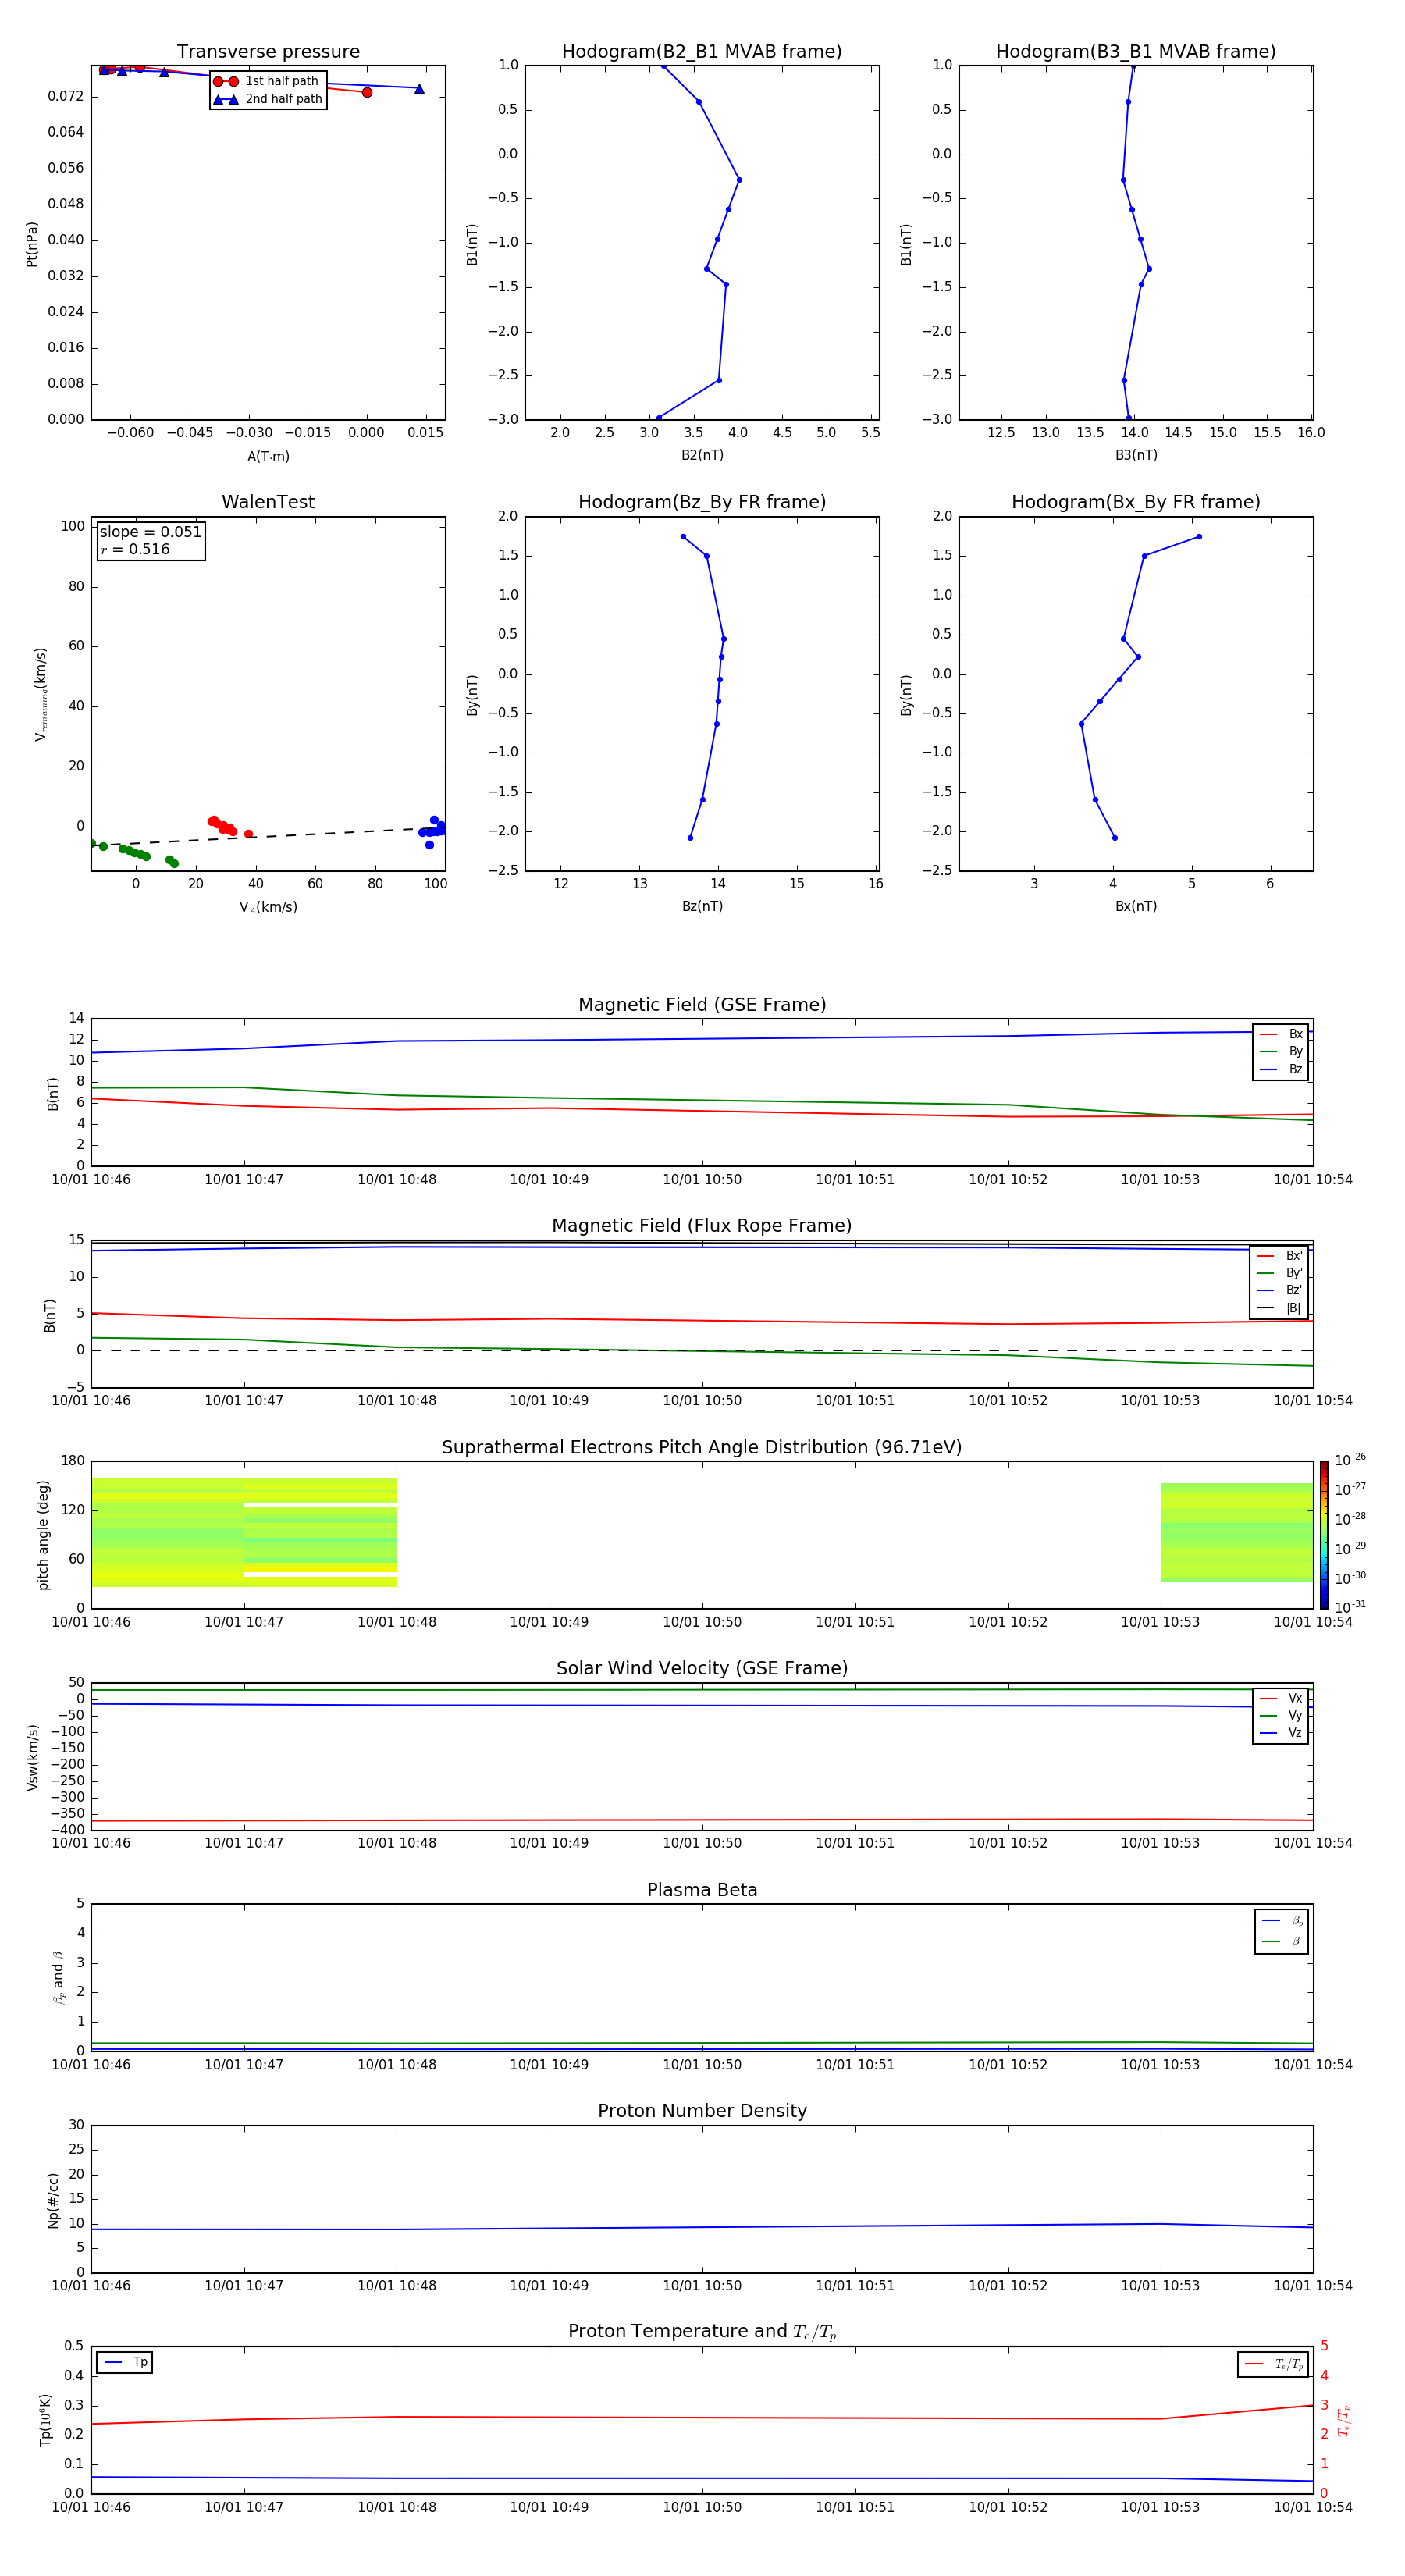Select the 'Hodogram(Bz_By FR frame)' title
This screenshot has width=1405, height=2576.
[702, 502]
